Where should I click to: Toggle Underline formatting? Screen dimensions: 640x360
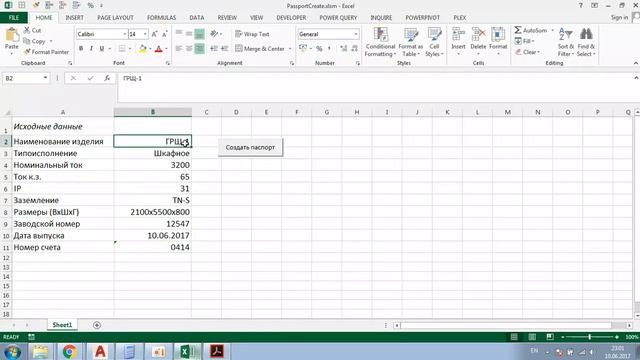tap(102, 49)
